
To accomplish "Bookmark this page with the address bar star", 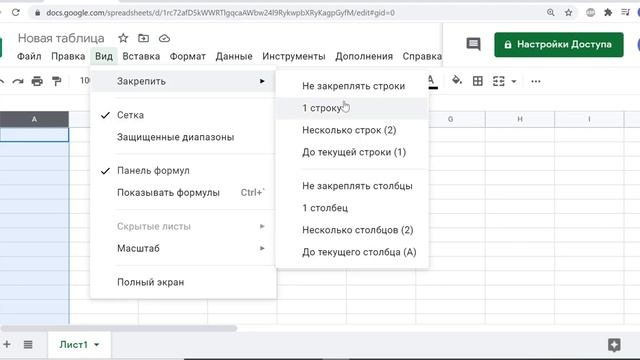I will pos(568,13).
